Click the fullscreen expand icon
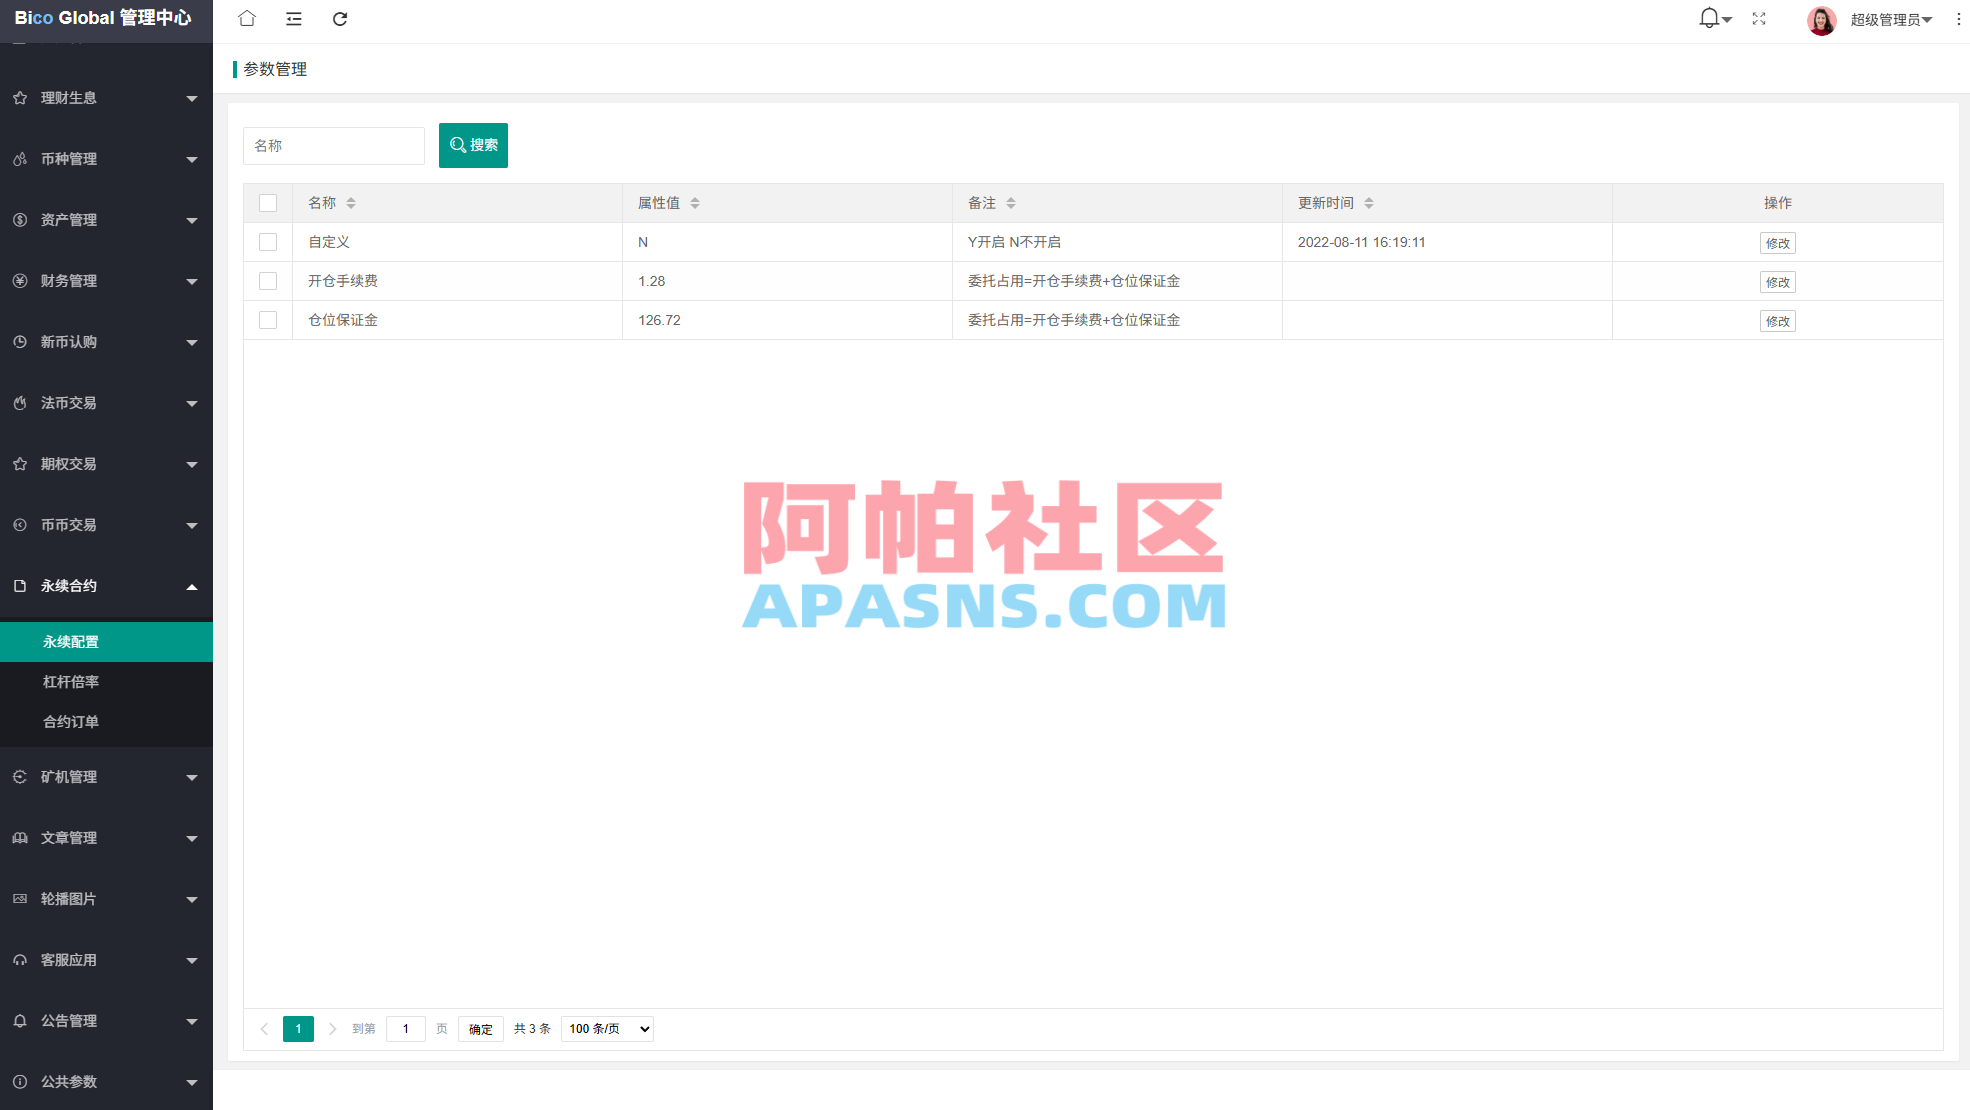Image resolution: width=1970 pixels, height=1110 pixels. (x=1759, y=18)
